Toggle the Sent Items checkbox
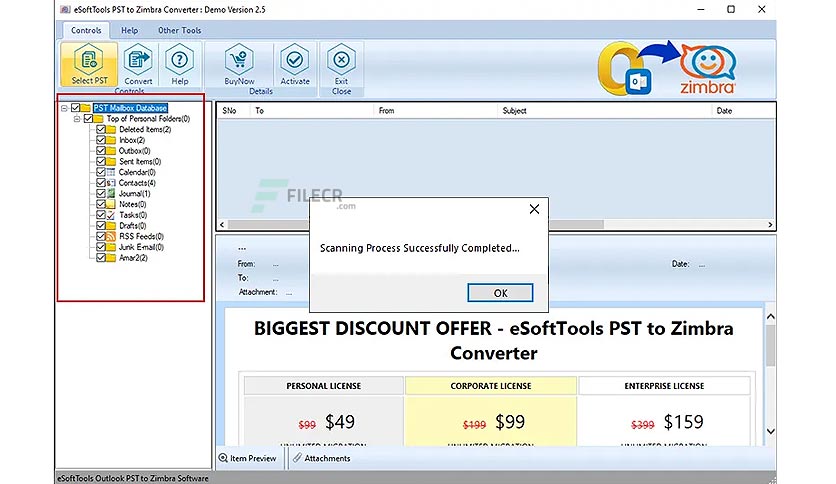Viewport: 836px width, 484px height. tap(101, 162)
